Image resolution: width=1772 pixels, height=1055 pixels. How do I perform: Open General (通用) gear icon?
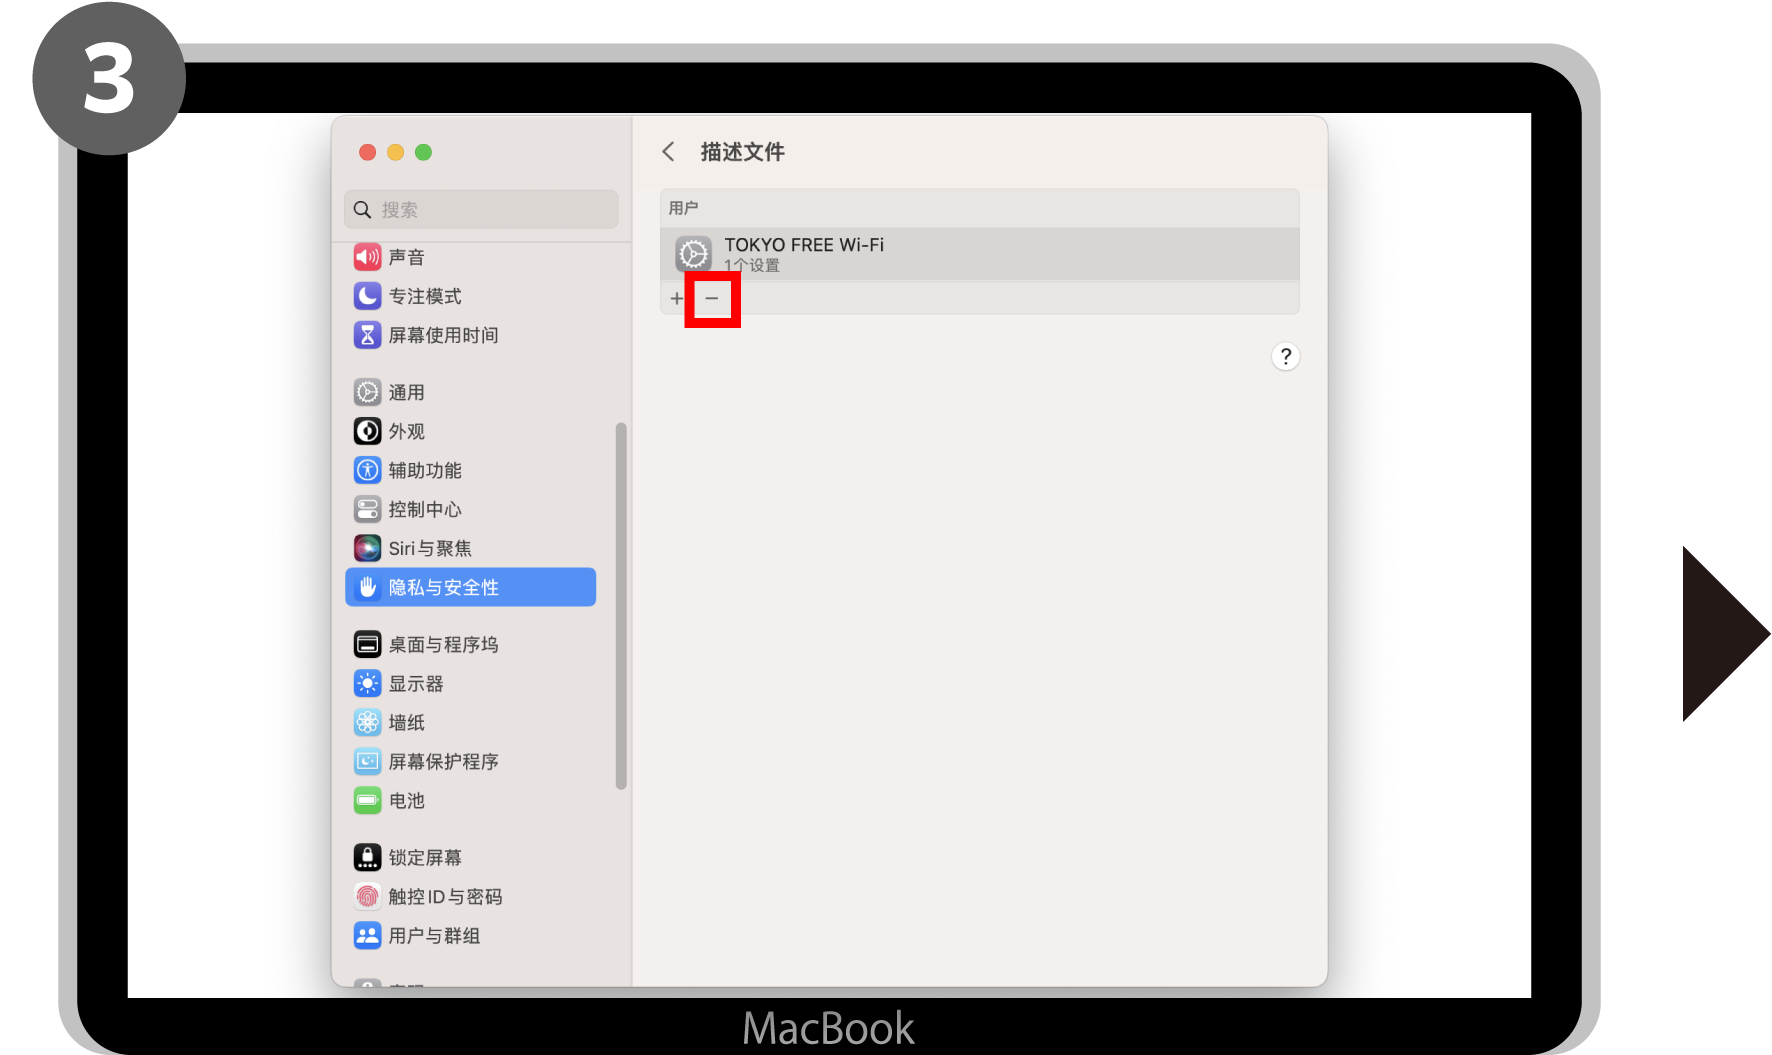(367, 392)
